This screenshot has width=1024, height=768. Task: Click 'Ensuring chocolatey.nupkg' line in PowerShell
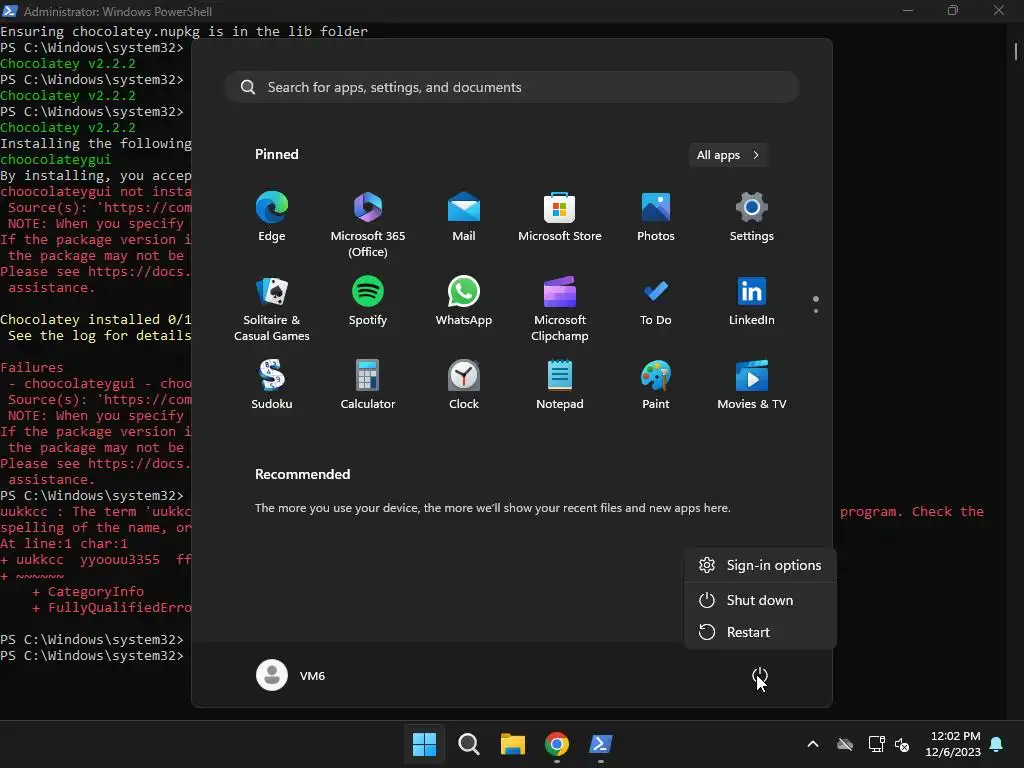tap(184, 31)
